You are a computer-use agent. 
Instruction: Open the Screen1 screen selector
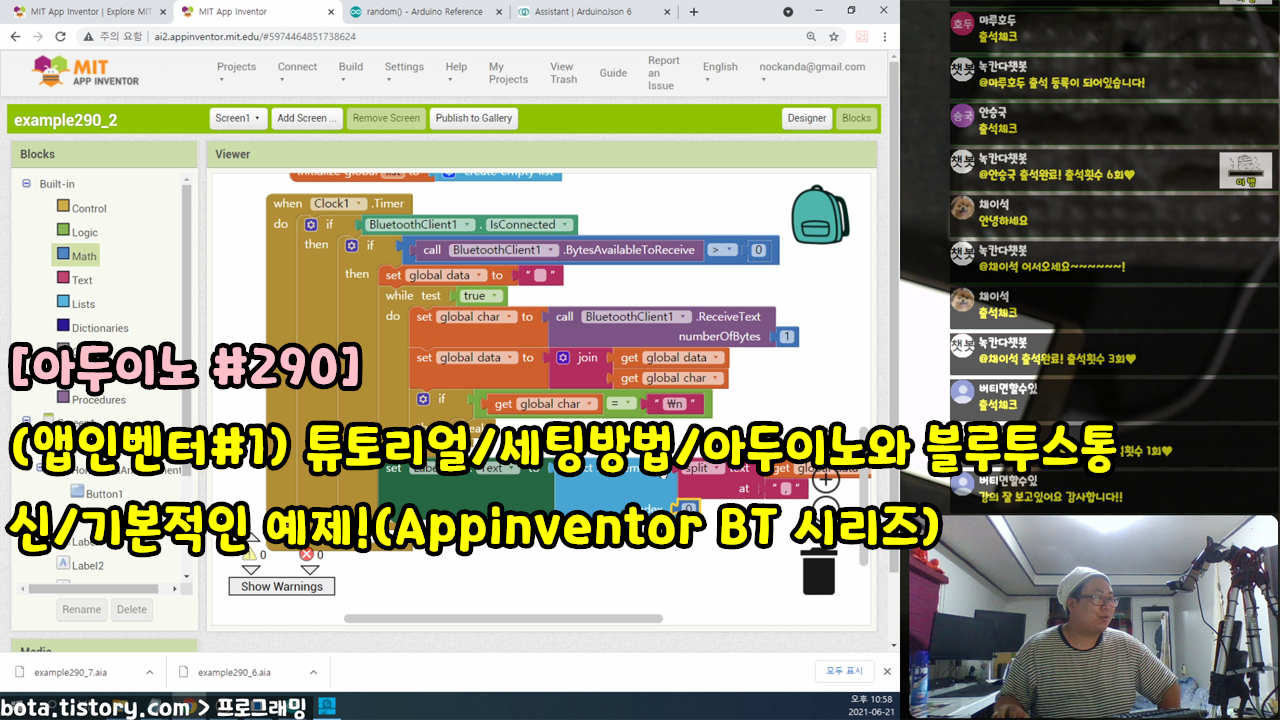(238, 118)
